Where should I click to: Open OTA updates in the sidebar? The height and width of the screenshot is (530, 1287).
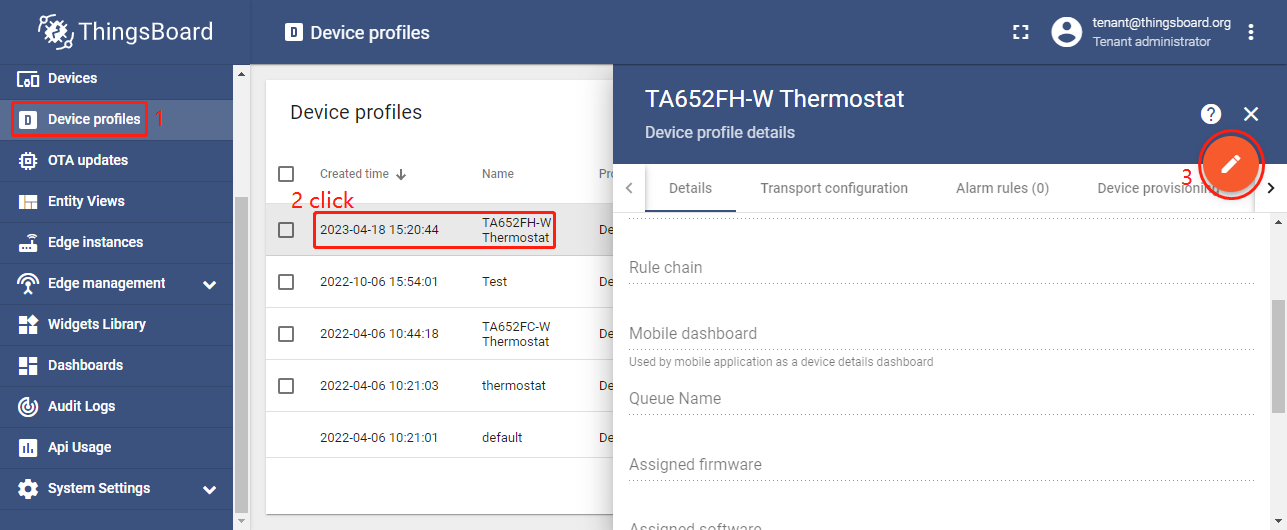click(x=117, y=160)
